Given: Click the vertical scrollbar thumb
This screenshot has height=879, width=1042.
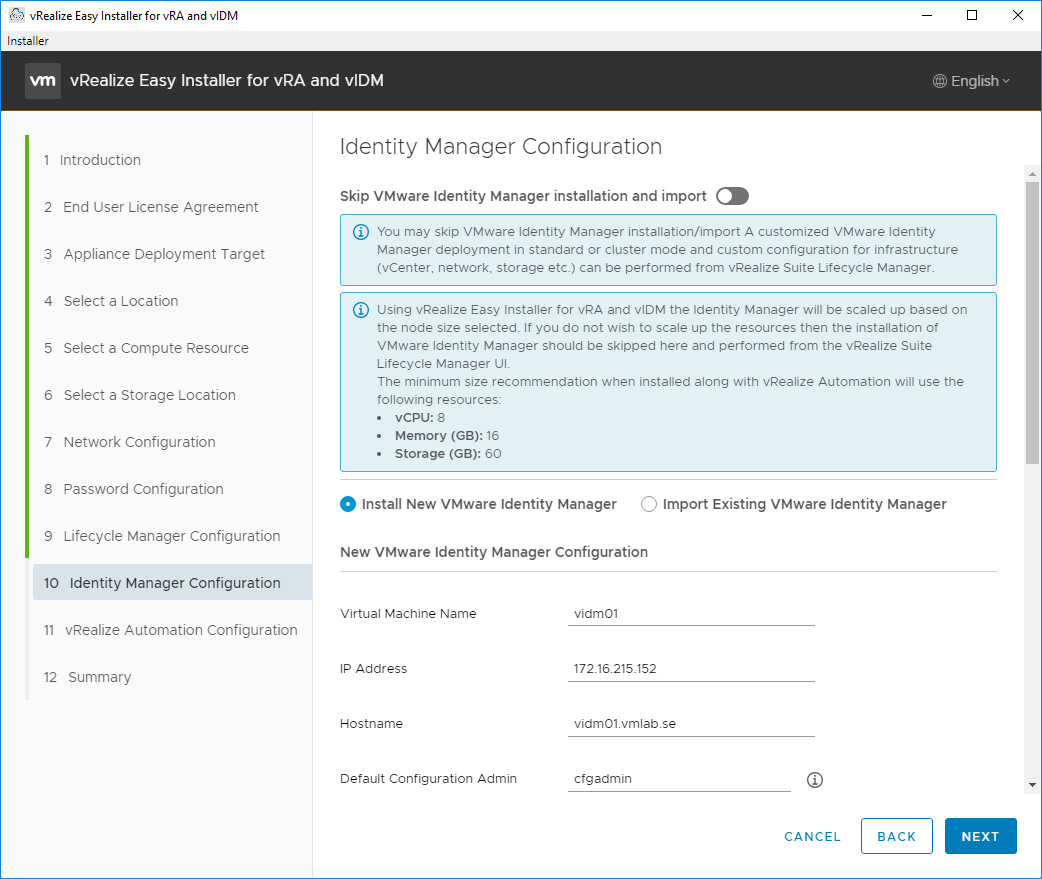Looking at the screenshot, I should [x=1032, y=322].
